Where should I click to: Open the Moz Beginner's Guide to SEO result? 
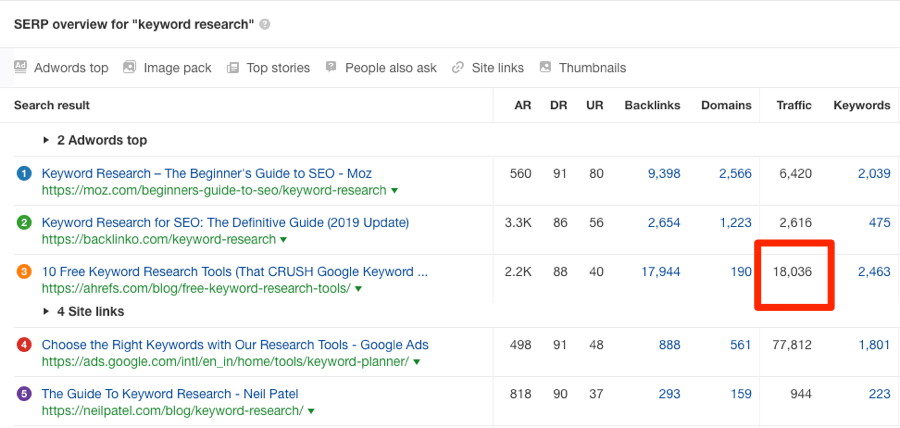[x=207, y=173]
